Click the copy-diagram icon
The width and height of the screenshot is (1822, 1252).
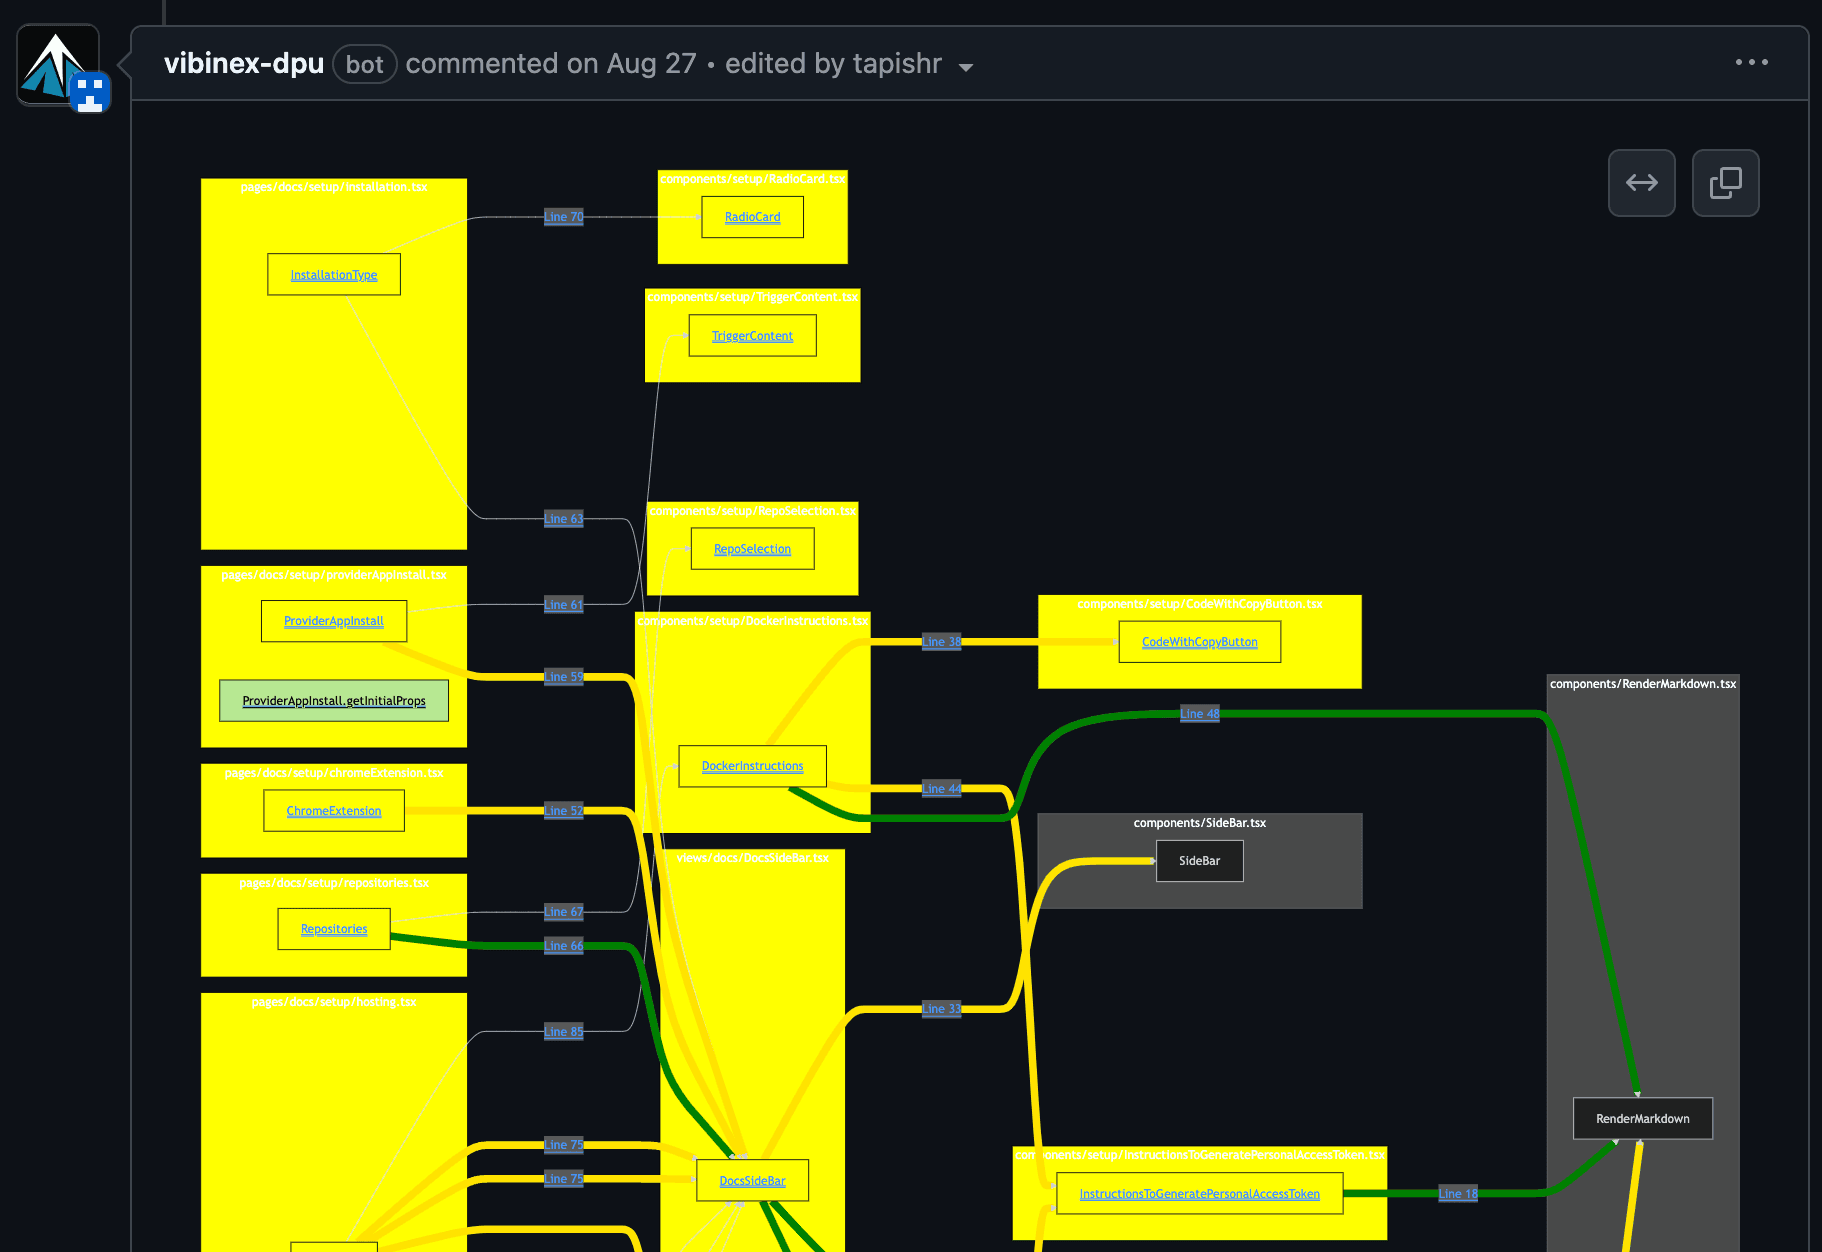click(1725, 183)
